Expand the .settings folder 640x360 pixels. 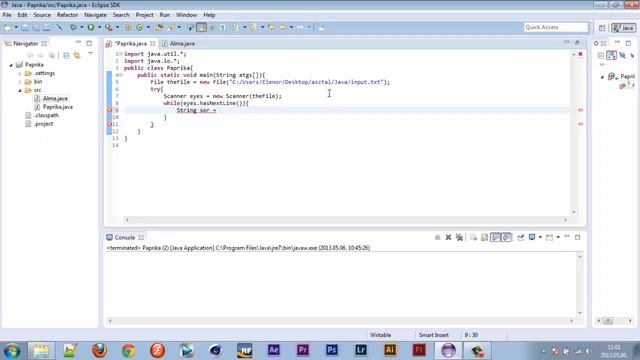(20, 73)
